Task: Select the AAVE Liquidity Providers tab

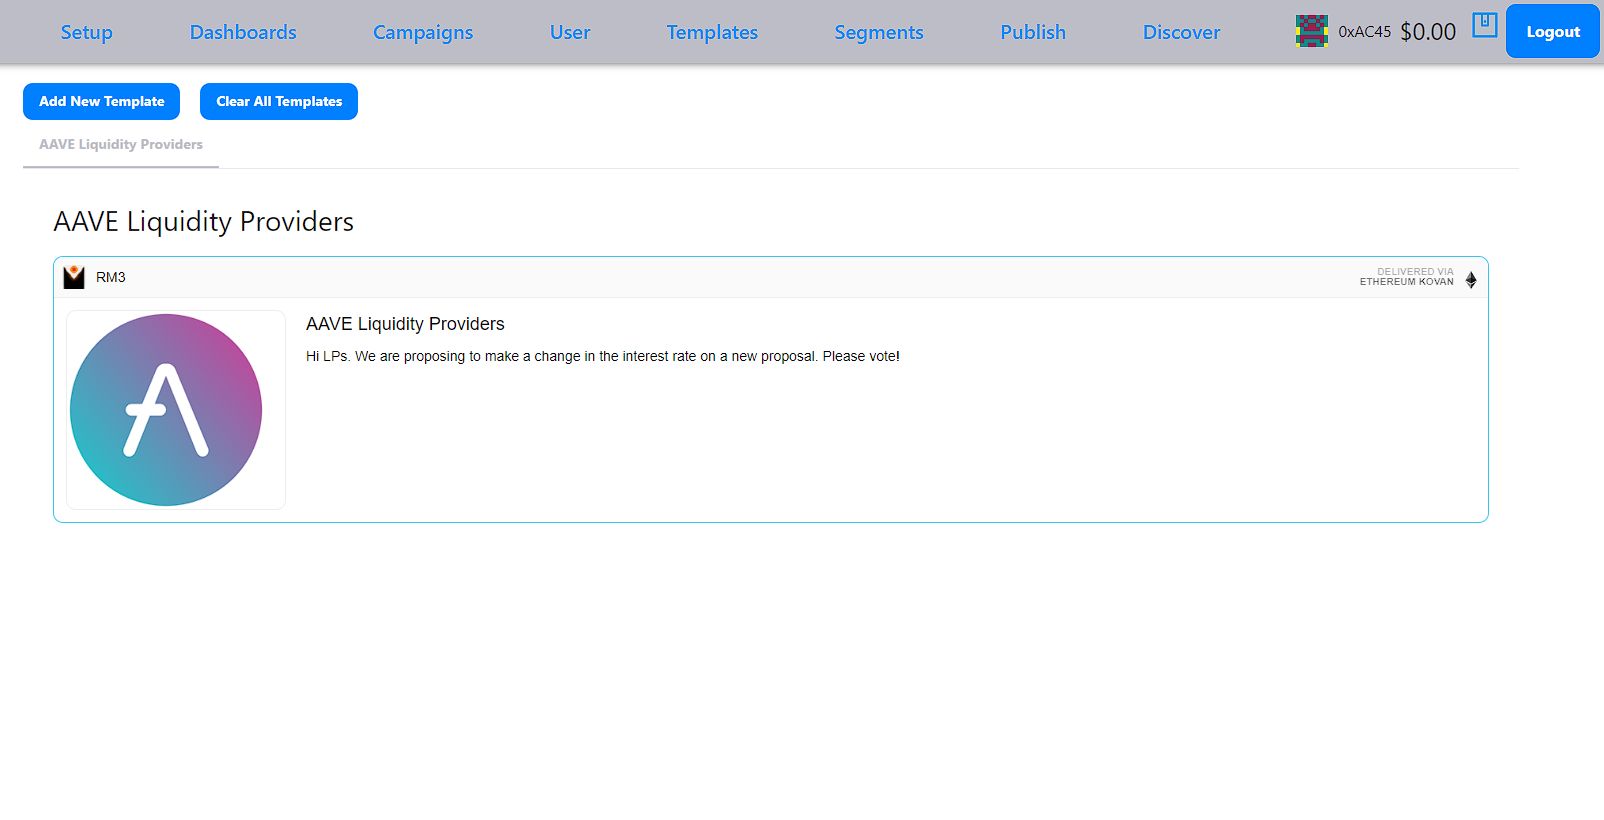Action: click(121, 145)
